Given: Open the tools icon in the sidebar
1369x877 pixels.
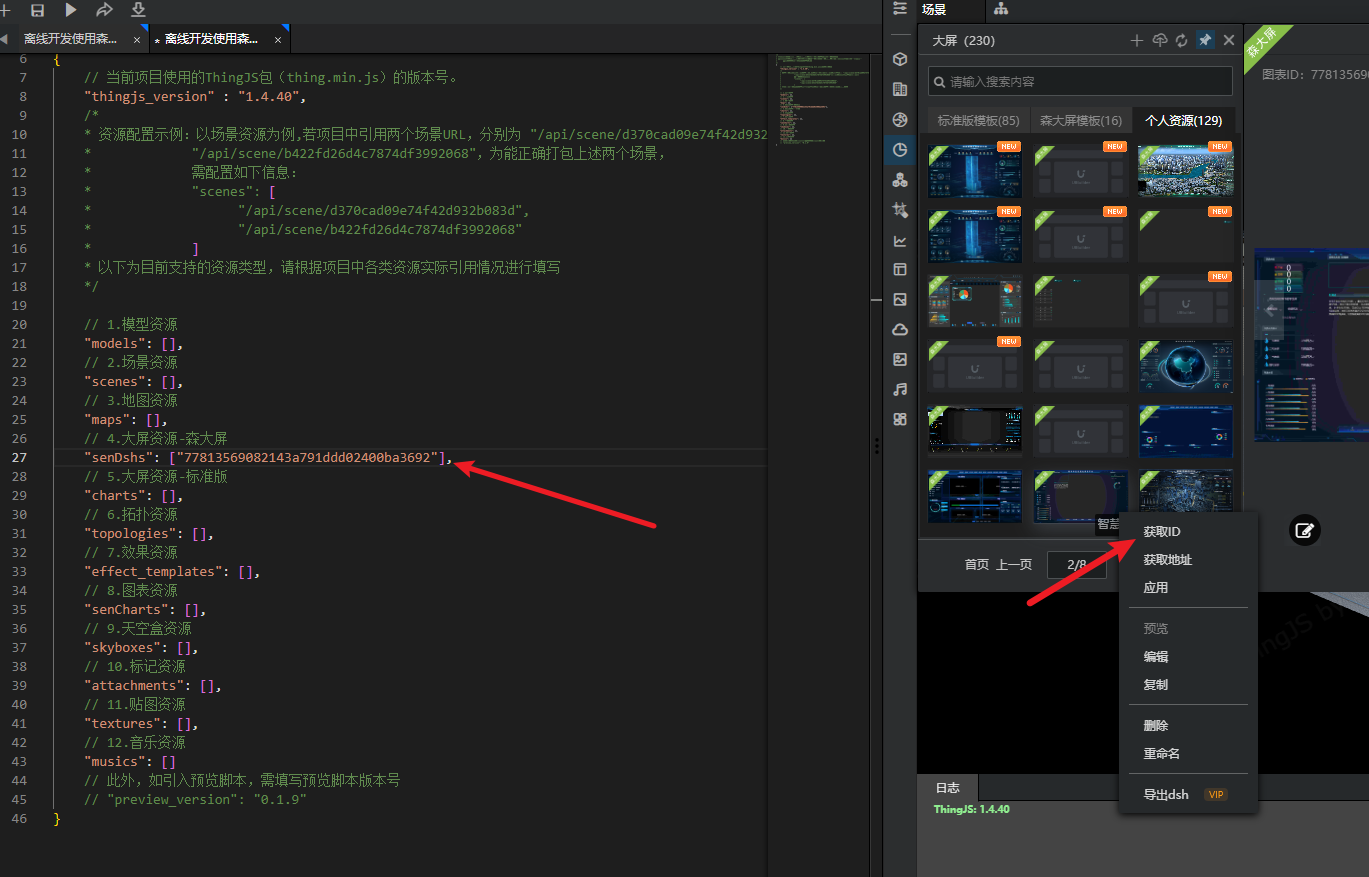Looking at the screenshot, I should tap(900, 210).
